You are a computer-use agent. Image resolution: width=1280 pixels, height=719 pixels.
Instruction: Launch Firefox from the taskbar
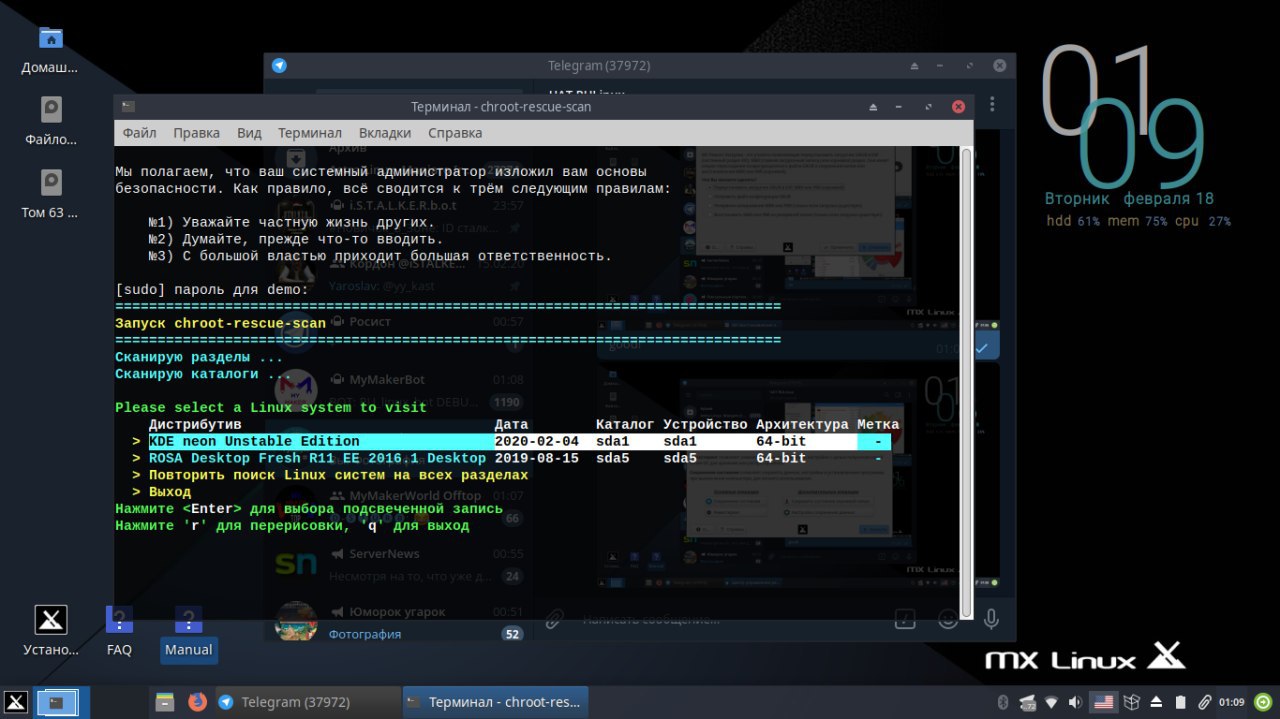point(197,702)
